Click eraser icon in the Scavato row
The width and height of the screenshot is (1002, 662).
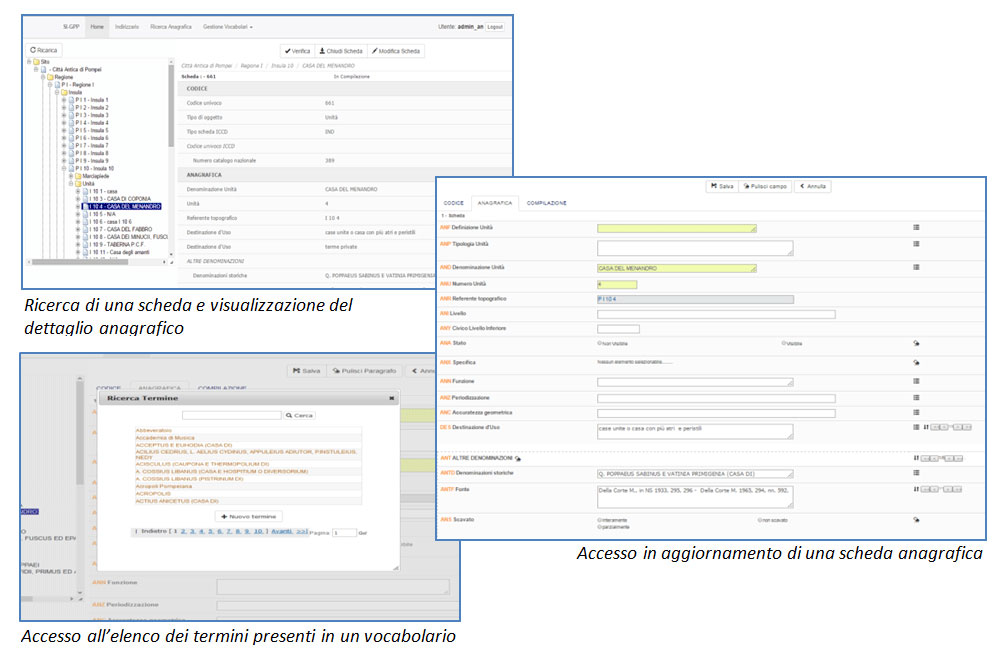916,520
